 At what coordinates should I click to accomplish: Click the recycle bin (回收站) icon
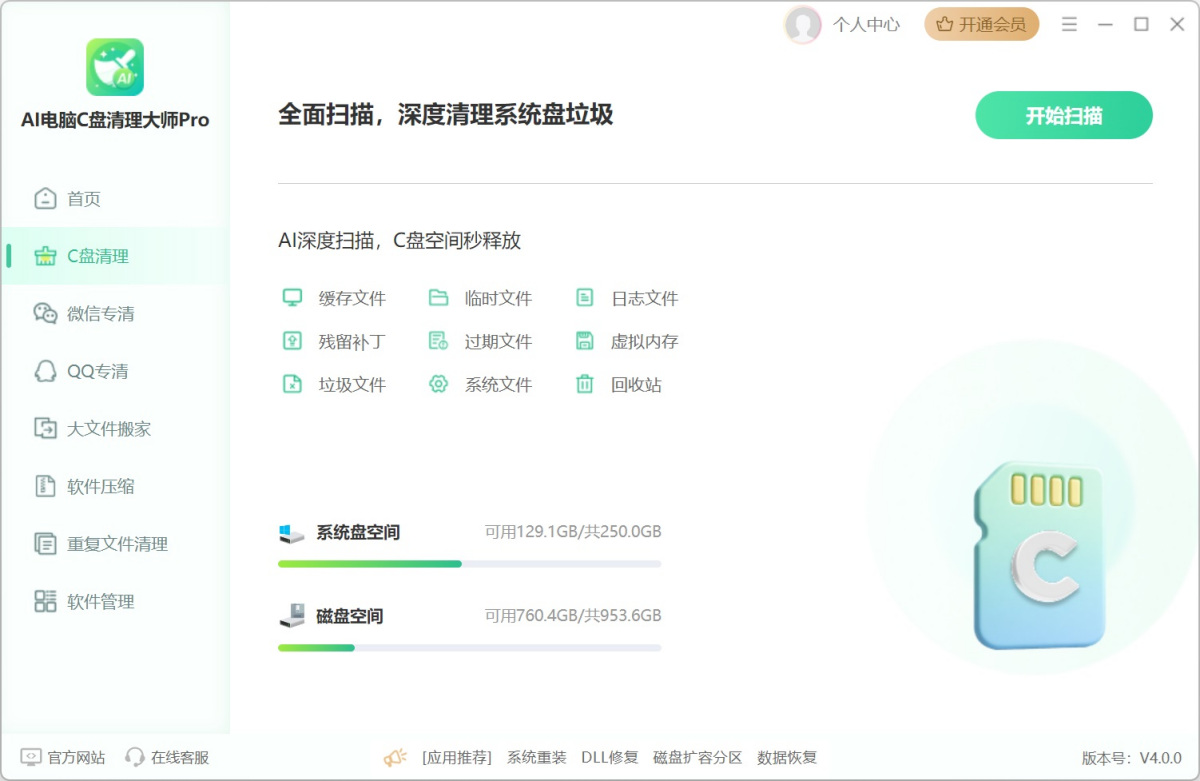pos(585,384)
